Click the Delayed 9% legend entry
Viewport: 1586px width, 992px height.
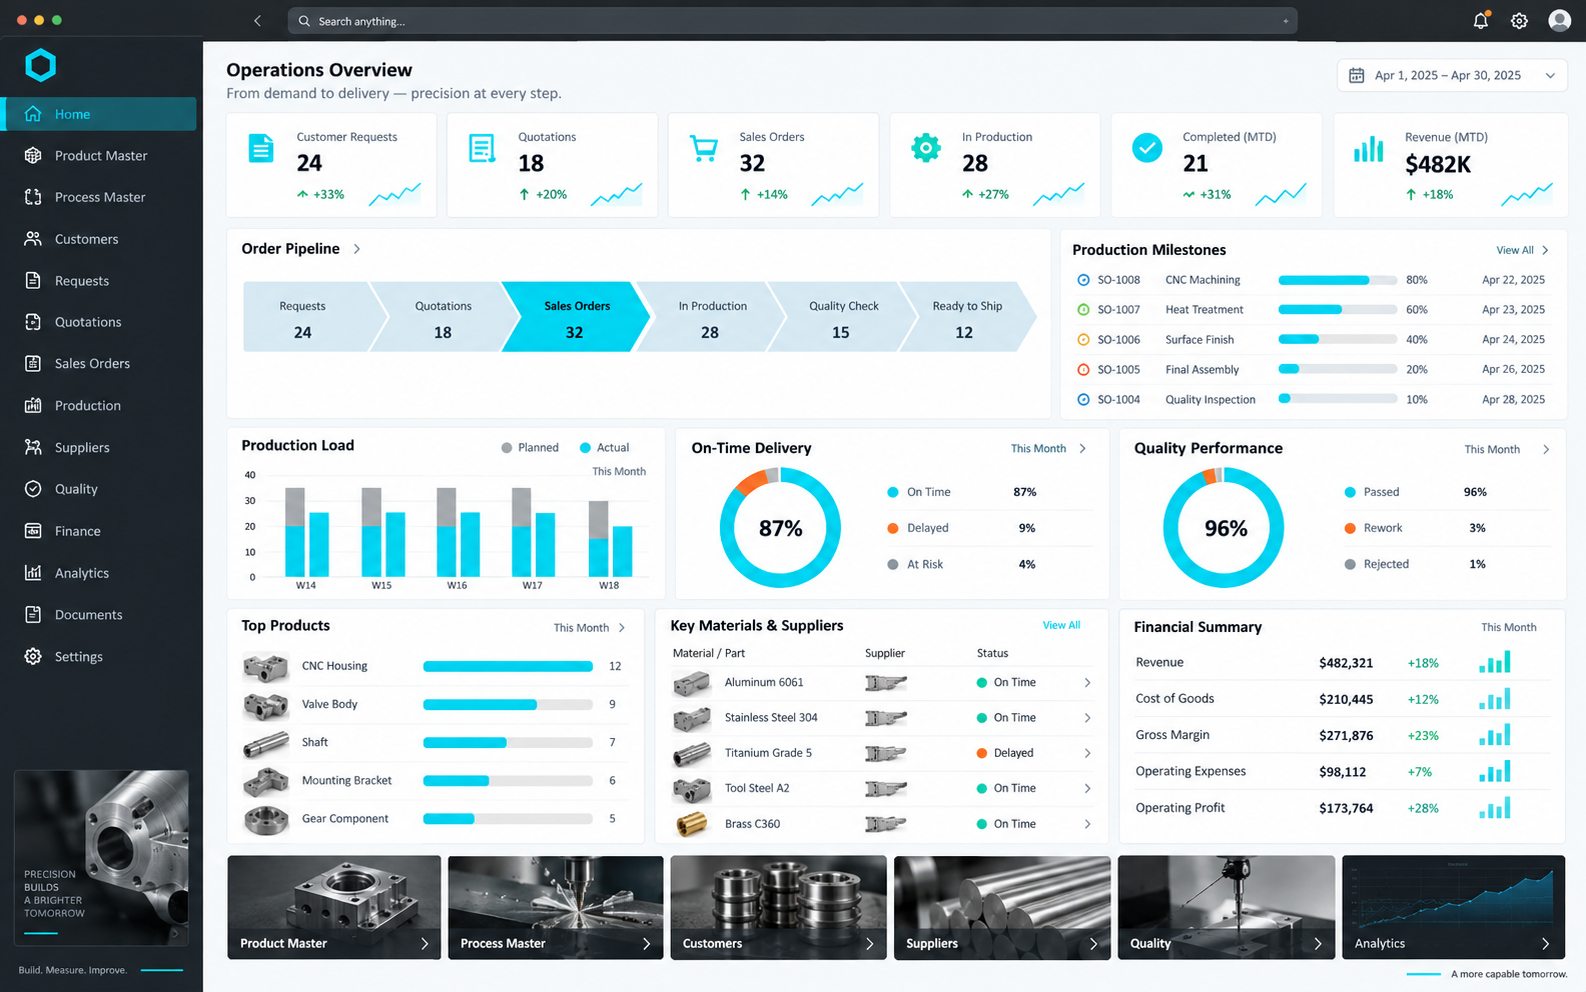pos(961,528)
